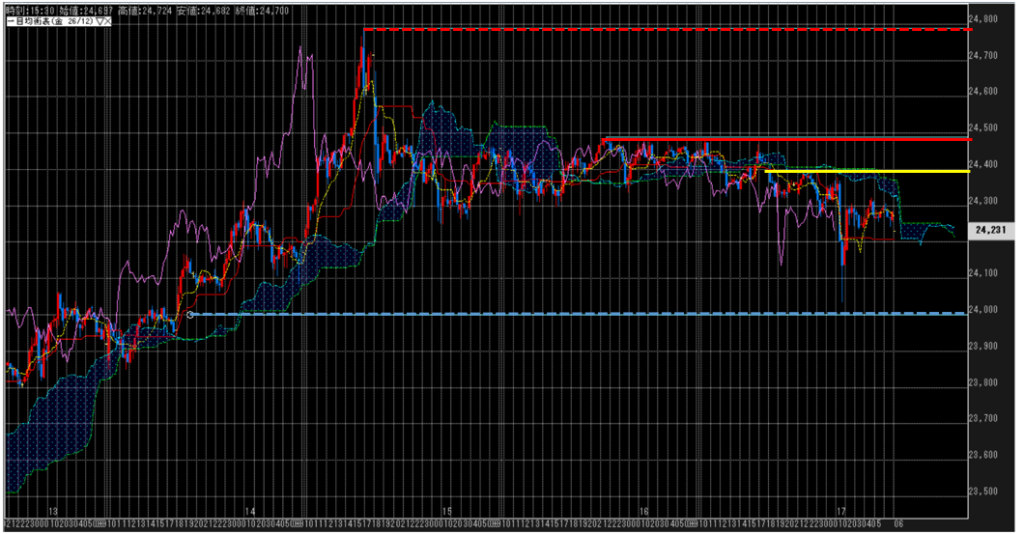Click the date label 17 on the time axis

point(842,510)
